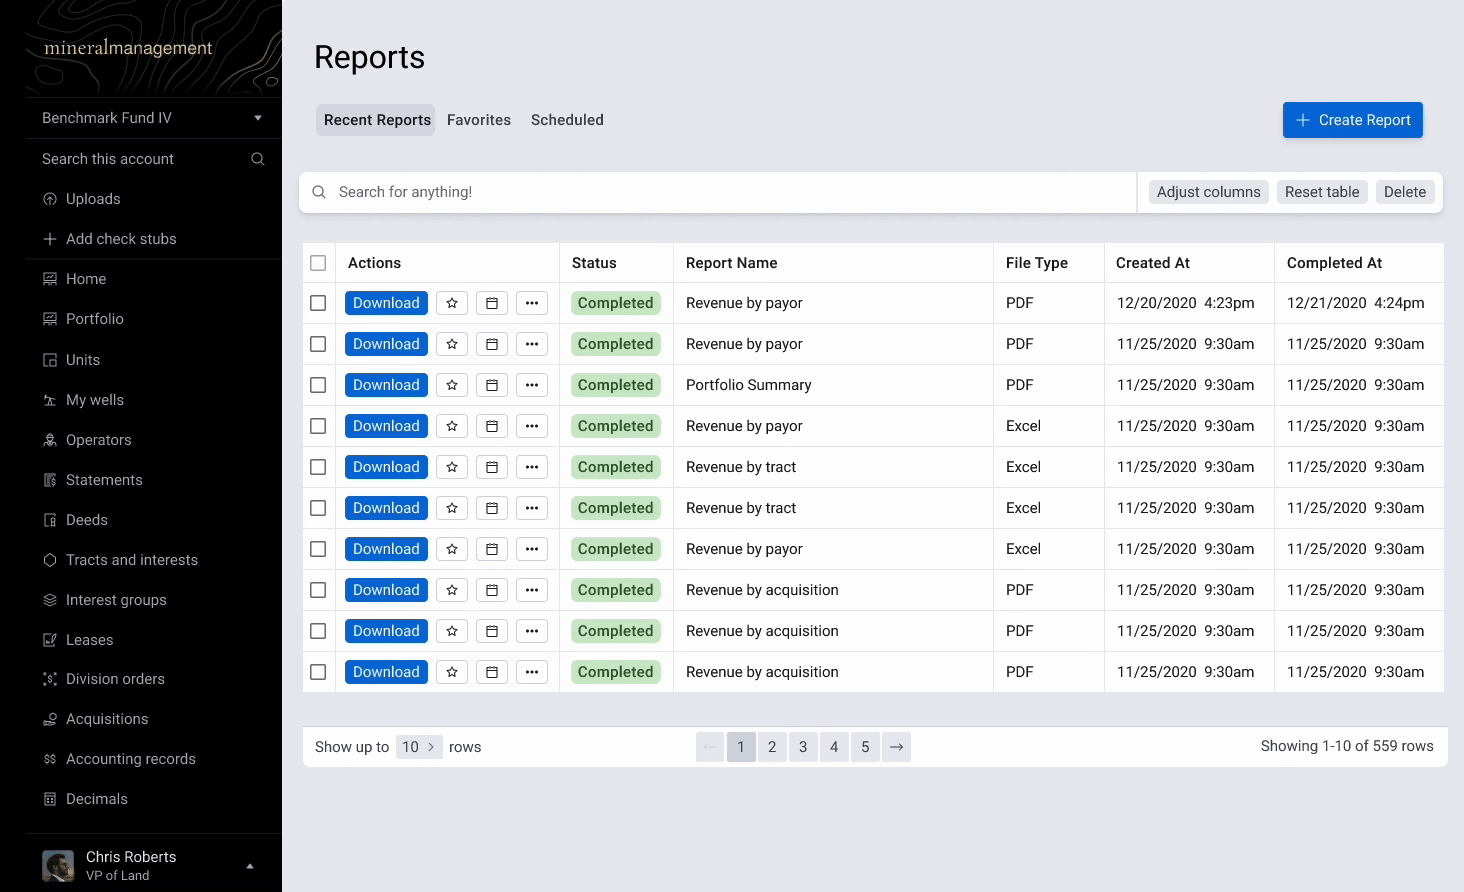The width and height of the screenshot is (1464, 892).
Task: Click Chris Roberts profile avatar
Action: [58, 866]
